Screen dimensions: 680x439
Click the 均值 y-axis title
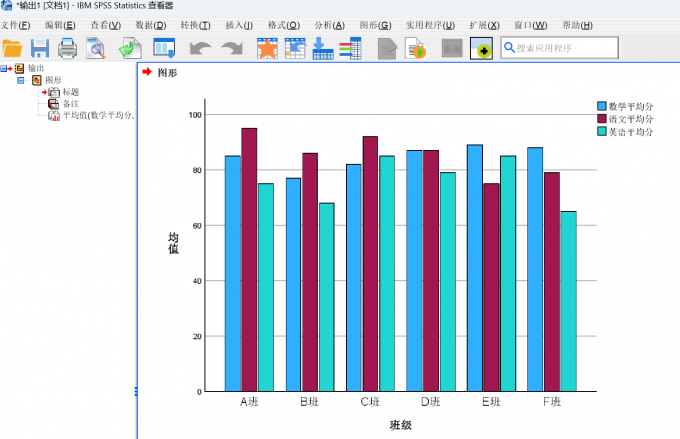point(173,243)
